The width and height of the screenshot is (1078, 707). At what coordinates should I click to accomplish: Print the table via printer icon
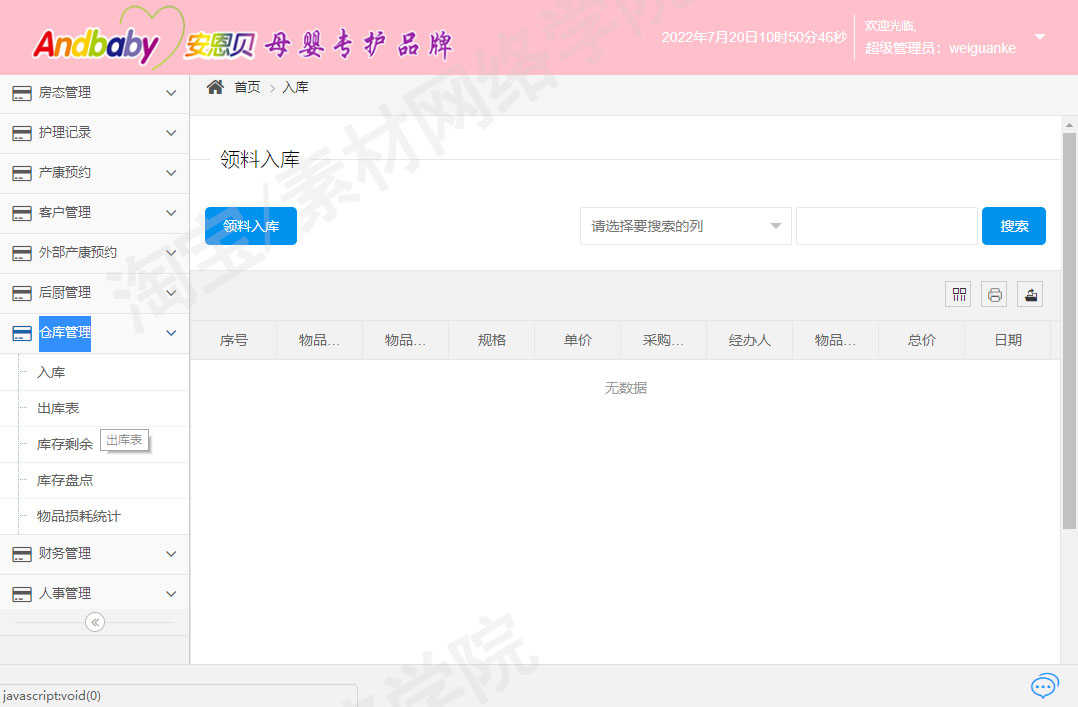click(994, 295)
